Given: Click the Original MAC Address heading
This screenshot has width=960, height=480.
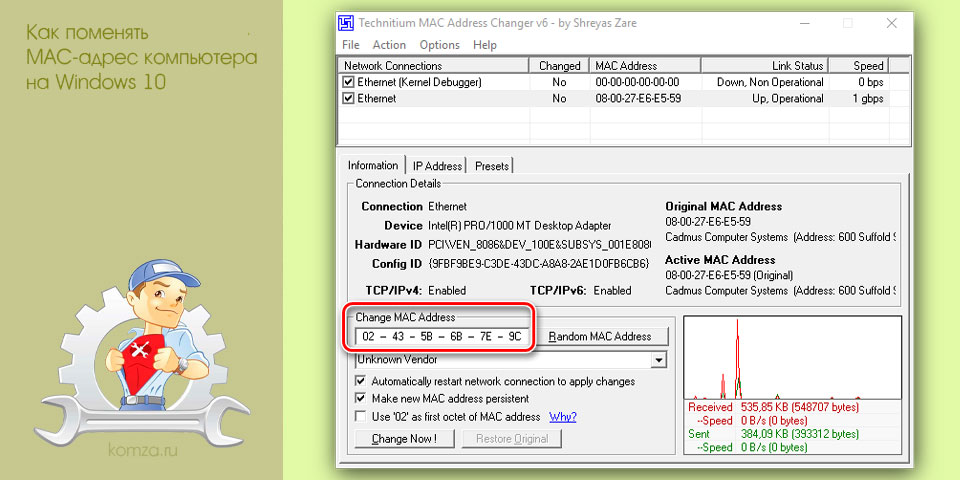Looking at the screenshot, I should pyautogui.click(x=724, y=207).
